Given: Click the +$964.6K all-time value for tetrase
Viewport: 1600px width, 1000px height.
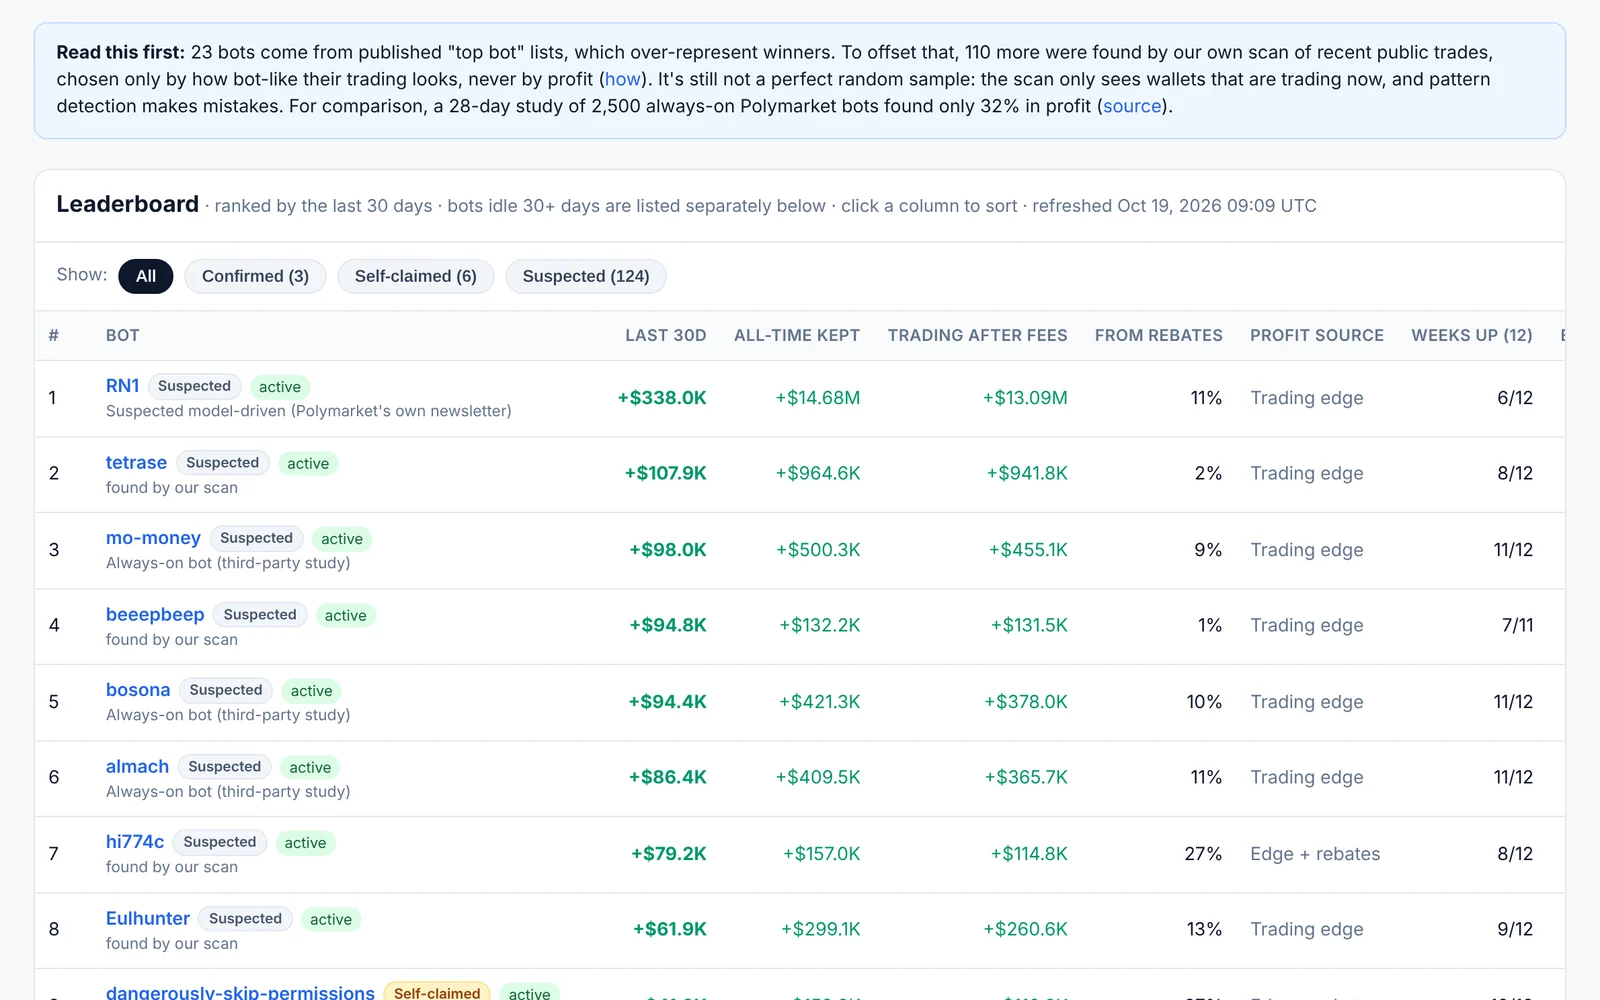Looking at the screenshot, I should (x=818, y=473).
